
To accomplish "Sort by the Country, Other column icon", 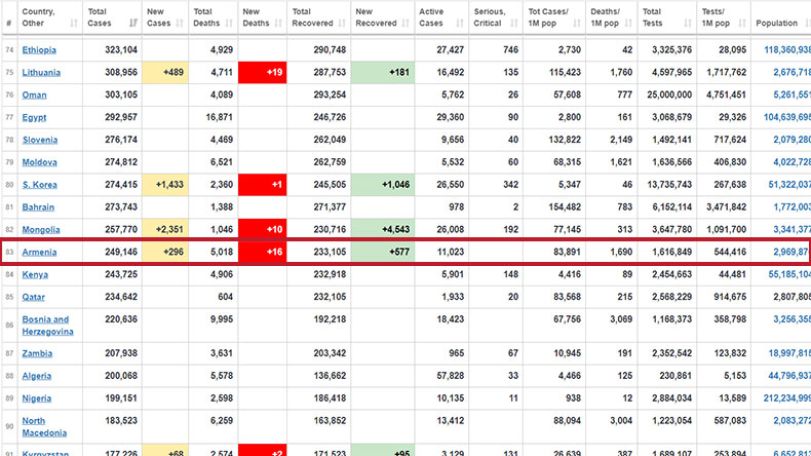I will coord(73,23).
